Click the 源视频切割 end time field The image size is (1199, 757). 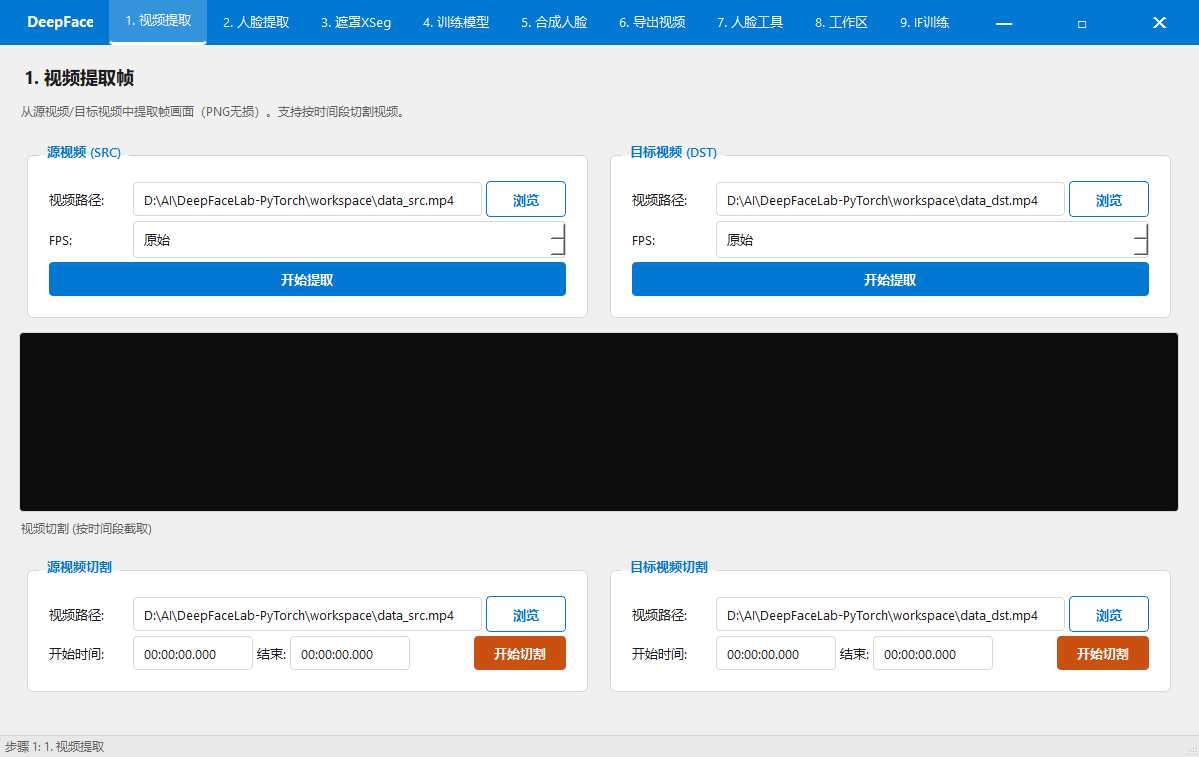pyautogui.click(x=350, y=654)
